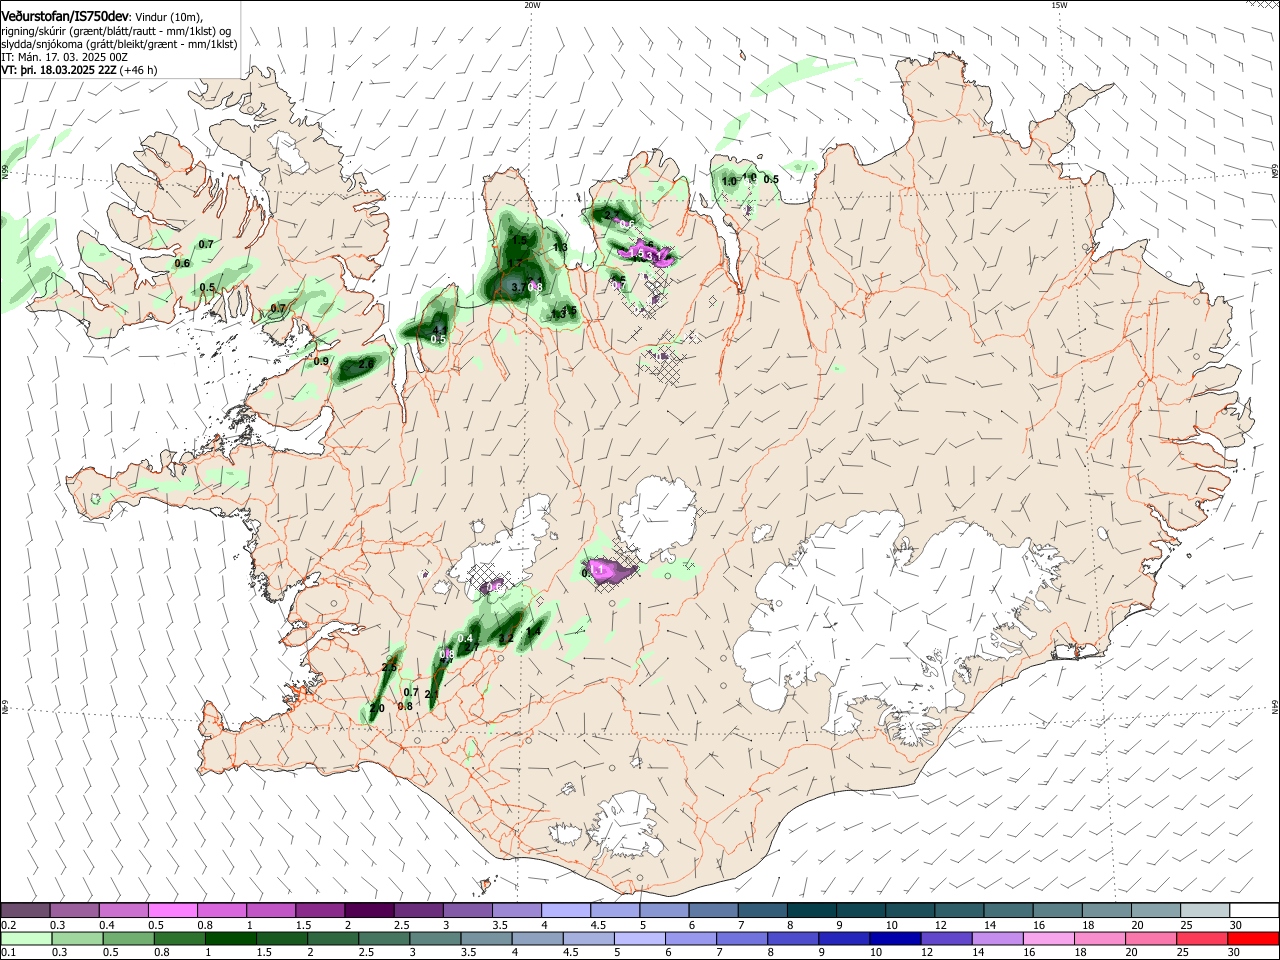The image size is (1280, 960).
Task: Click the 20W longitude label
Action: coord(532,5)
